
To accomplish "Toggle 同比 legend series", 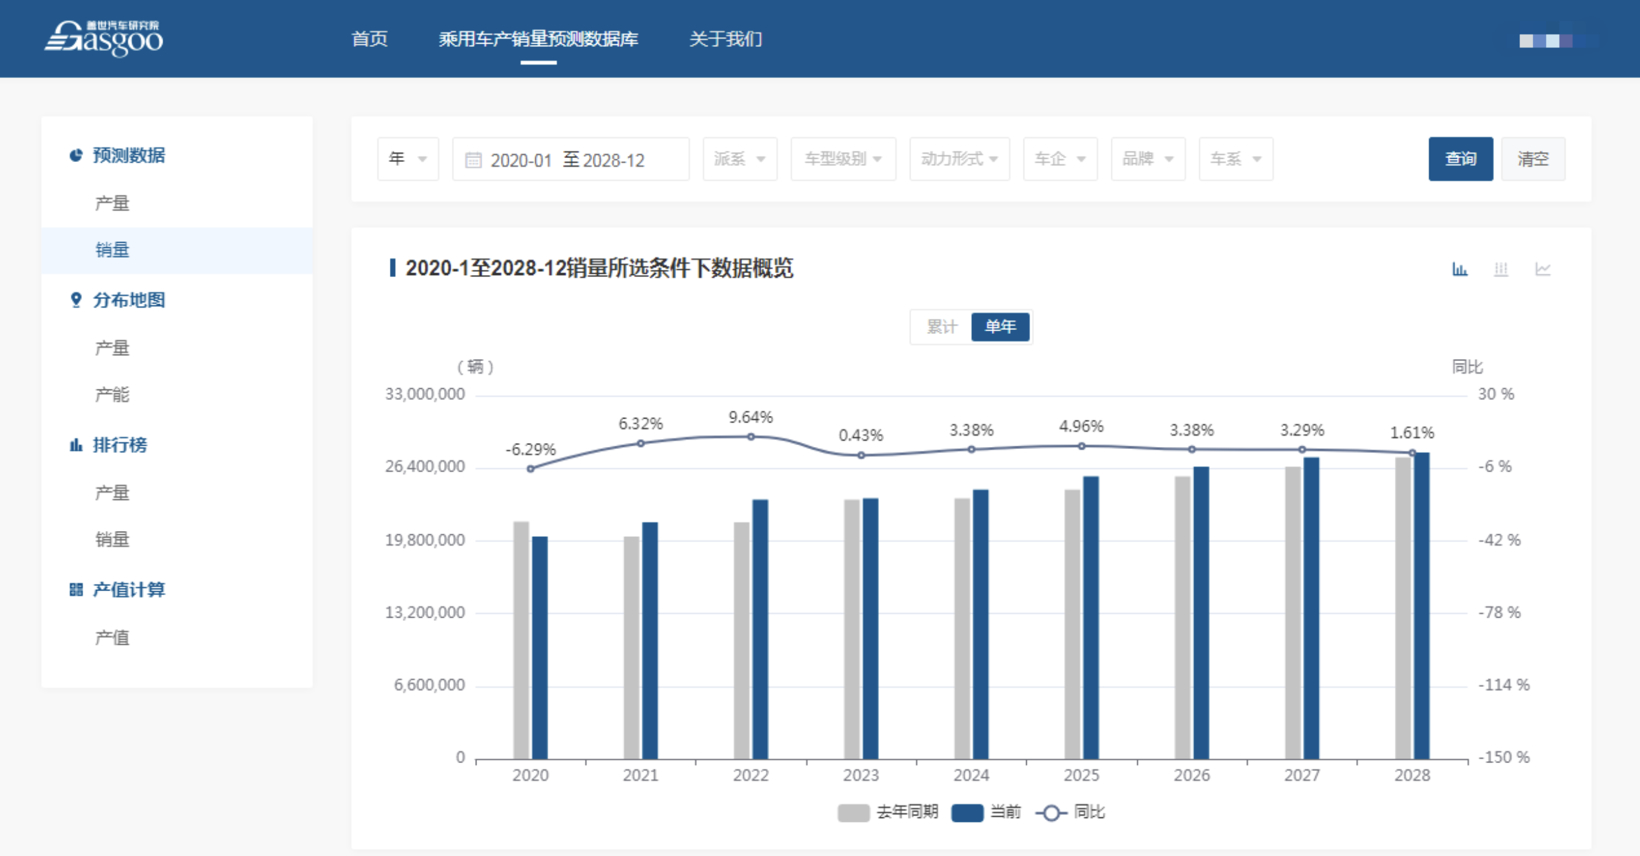I will pos(1070,812).
